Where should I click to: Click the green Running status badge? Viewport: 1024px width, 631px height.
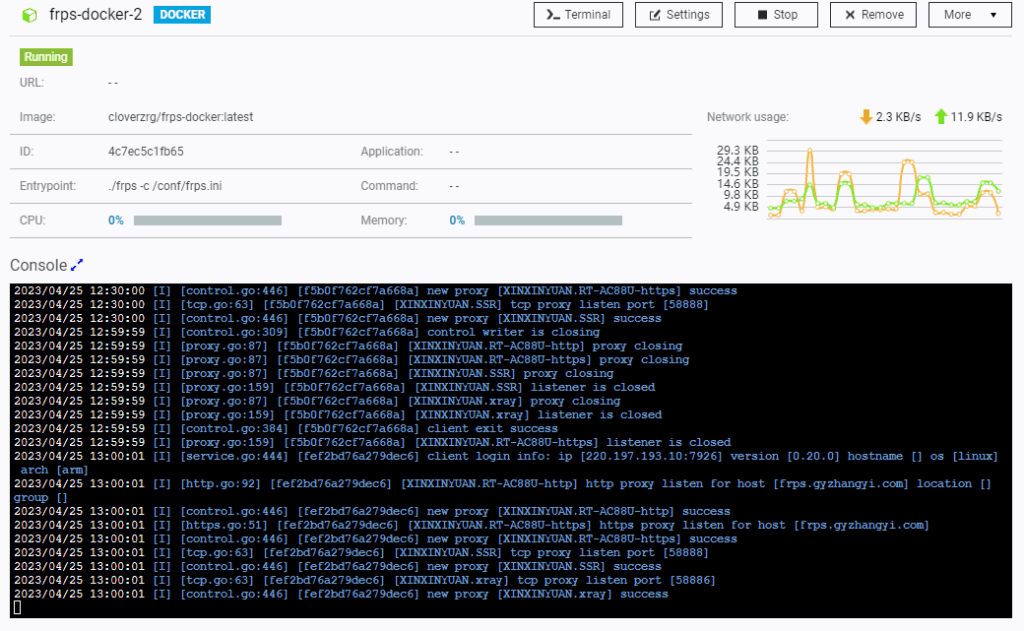pyautogui.click(x=46, y=57)
